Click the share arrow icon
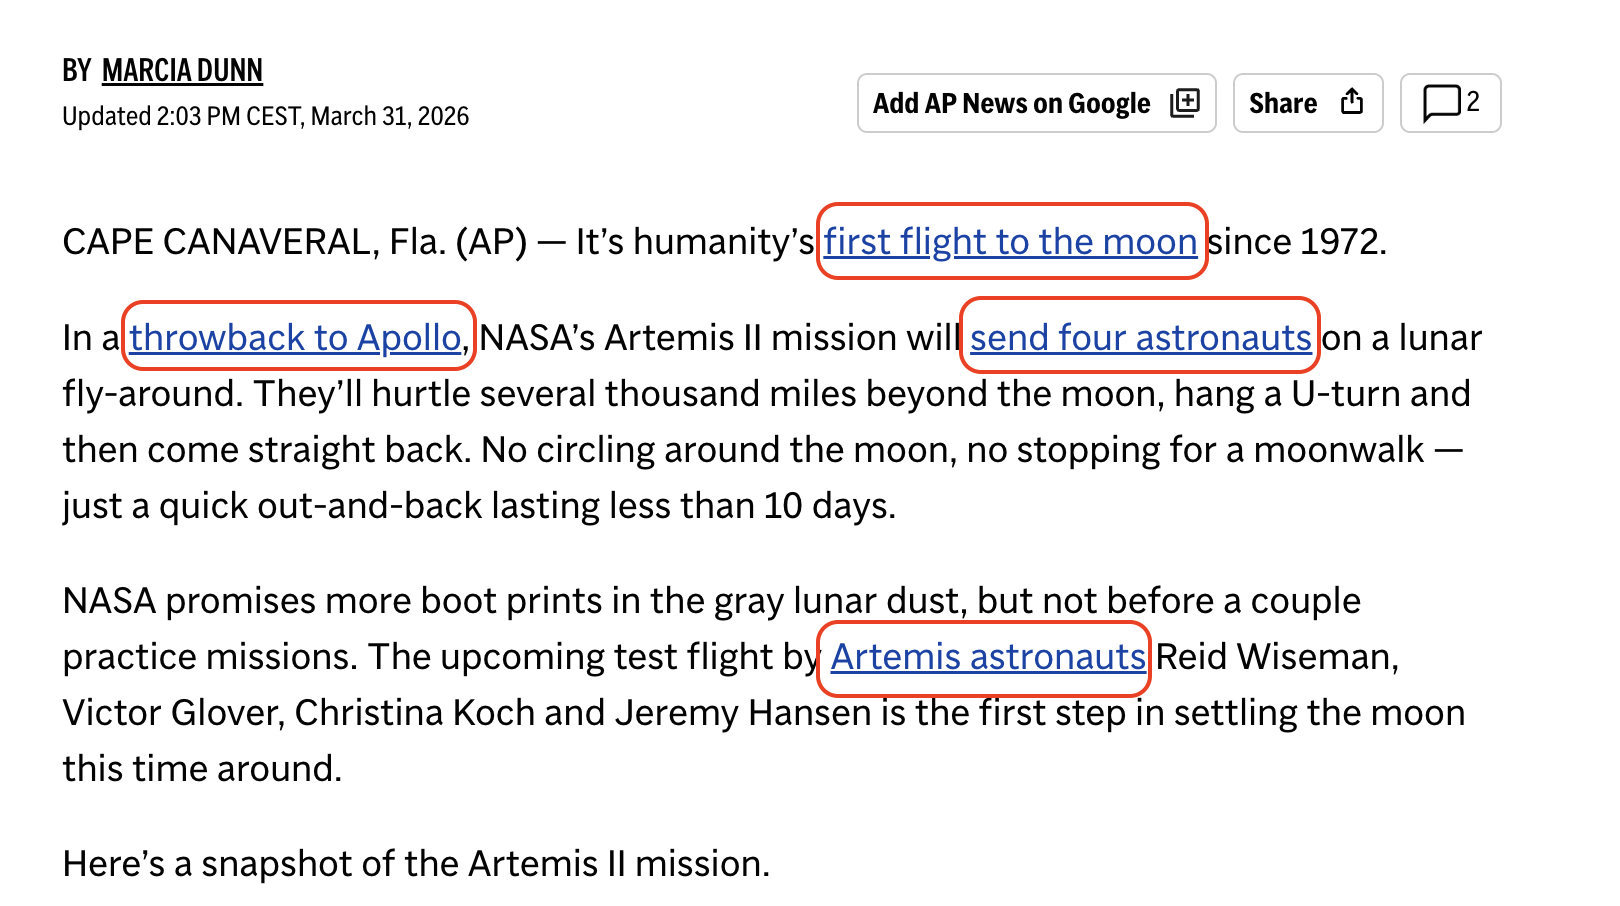 point(1352,102)
